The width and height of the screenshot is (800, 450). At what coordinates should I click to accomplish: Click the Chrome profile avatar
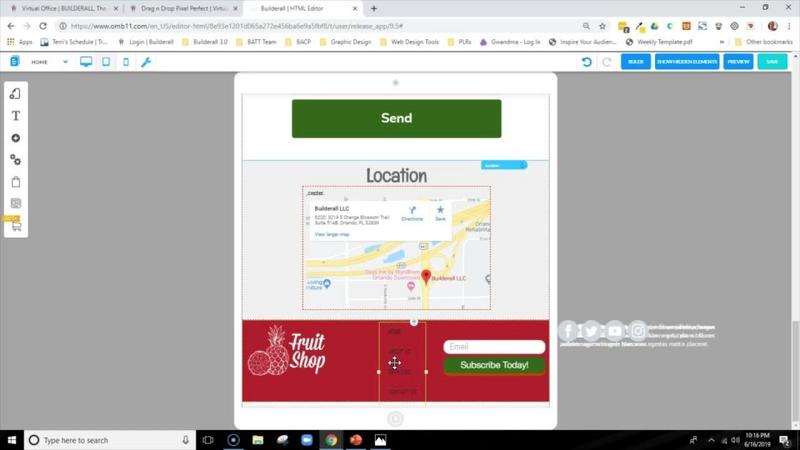(772, 26)
